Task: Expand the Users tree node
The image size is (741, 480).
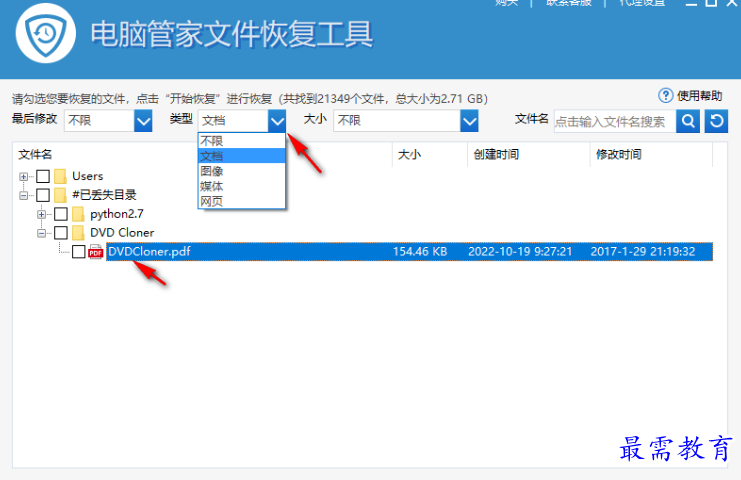Action: point(23,177)
